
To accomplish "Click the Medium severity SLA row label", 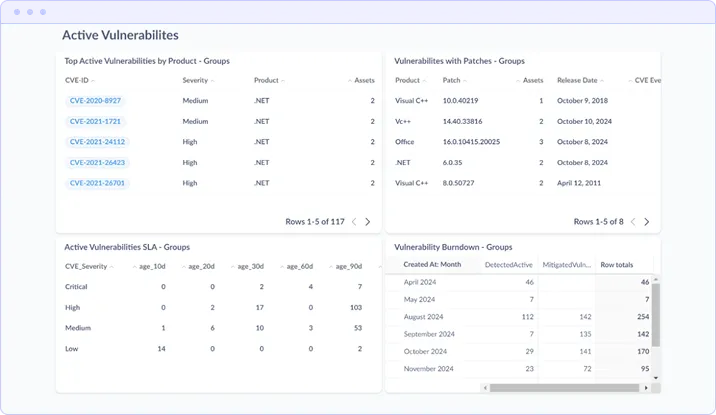I will [78, 328].
